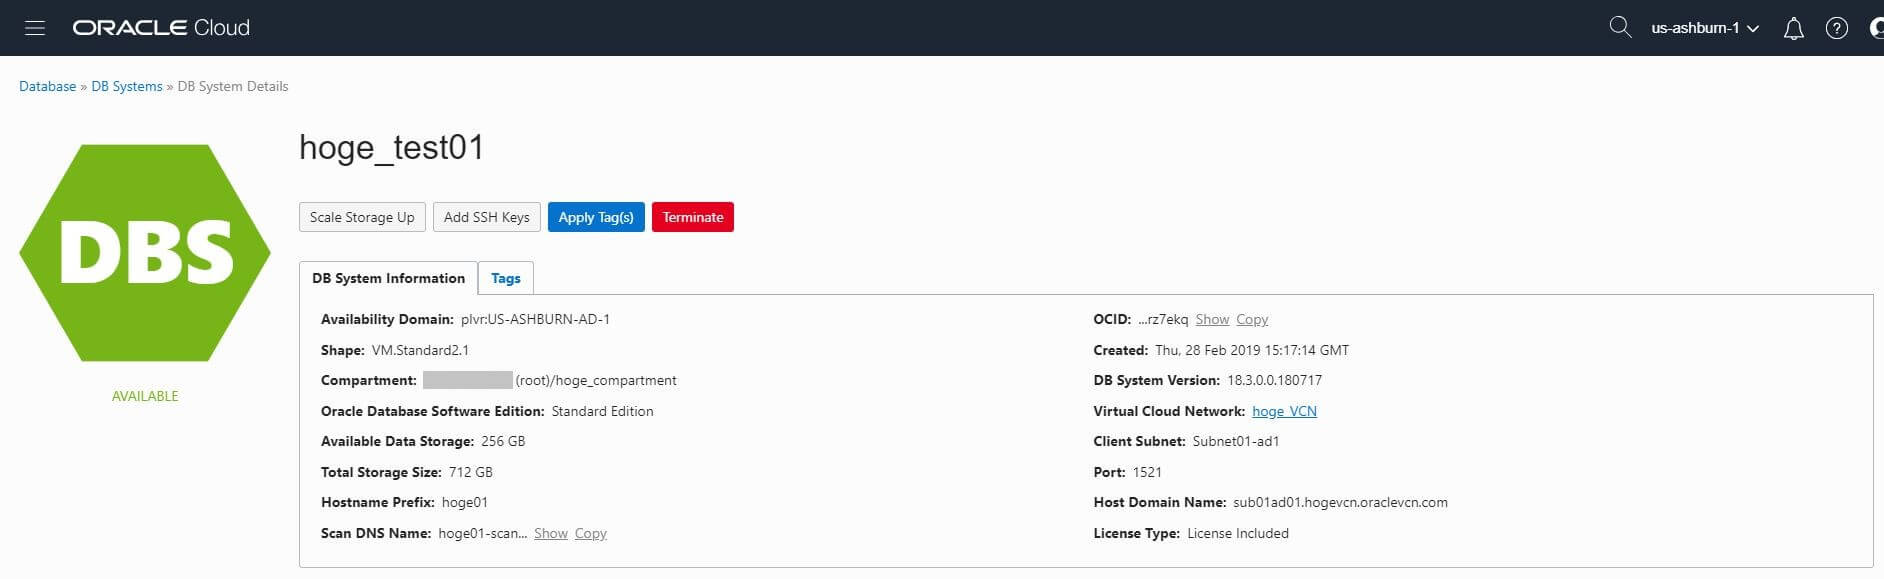Go to Database breadcrumb link
Screen dimensions: 1884x579
click(x=47, y=86)
